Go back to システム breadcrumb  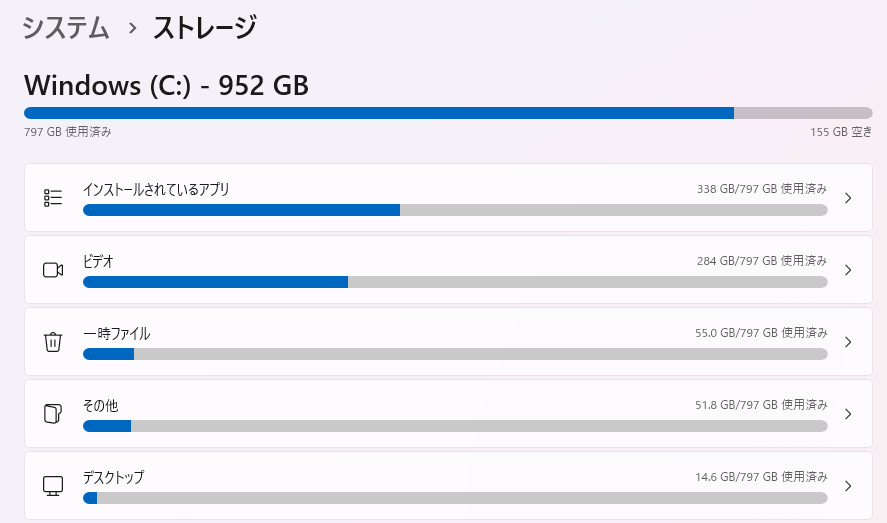click(x=66, y=28)
